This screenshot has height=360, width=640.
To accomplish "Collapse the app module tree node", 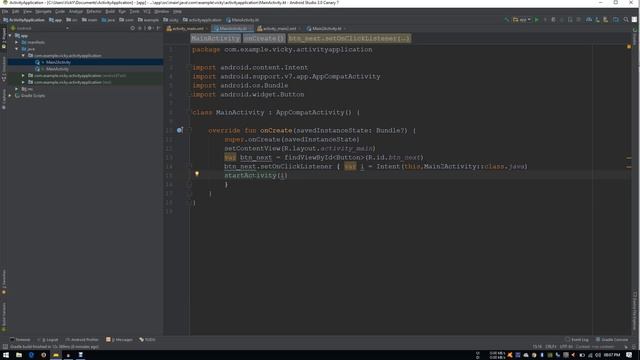I will pos(10,36).
